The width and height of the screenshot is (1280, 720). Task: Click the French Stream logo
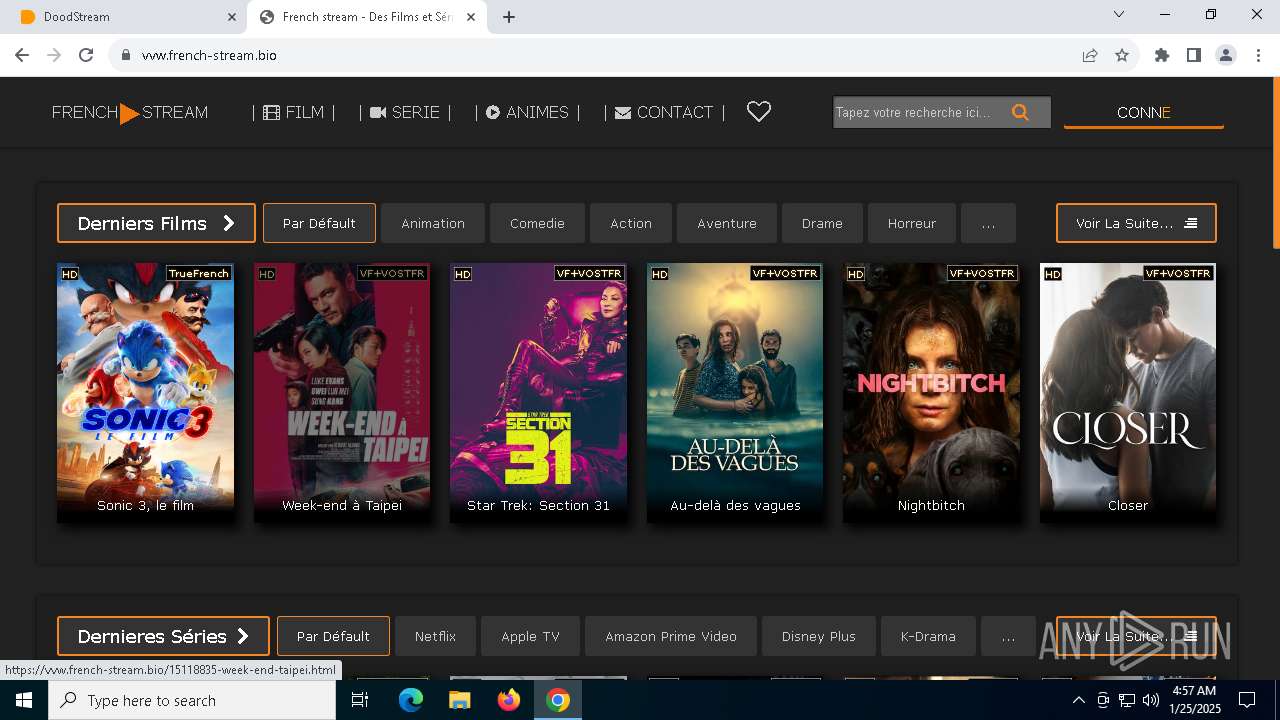130,113
